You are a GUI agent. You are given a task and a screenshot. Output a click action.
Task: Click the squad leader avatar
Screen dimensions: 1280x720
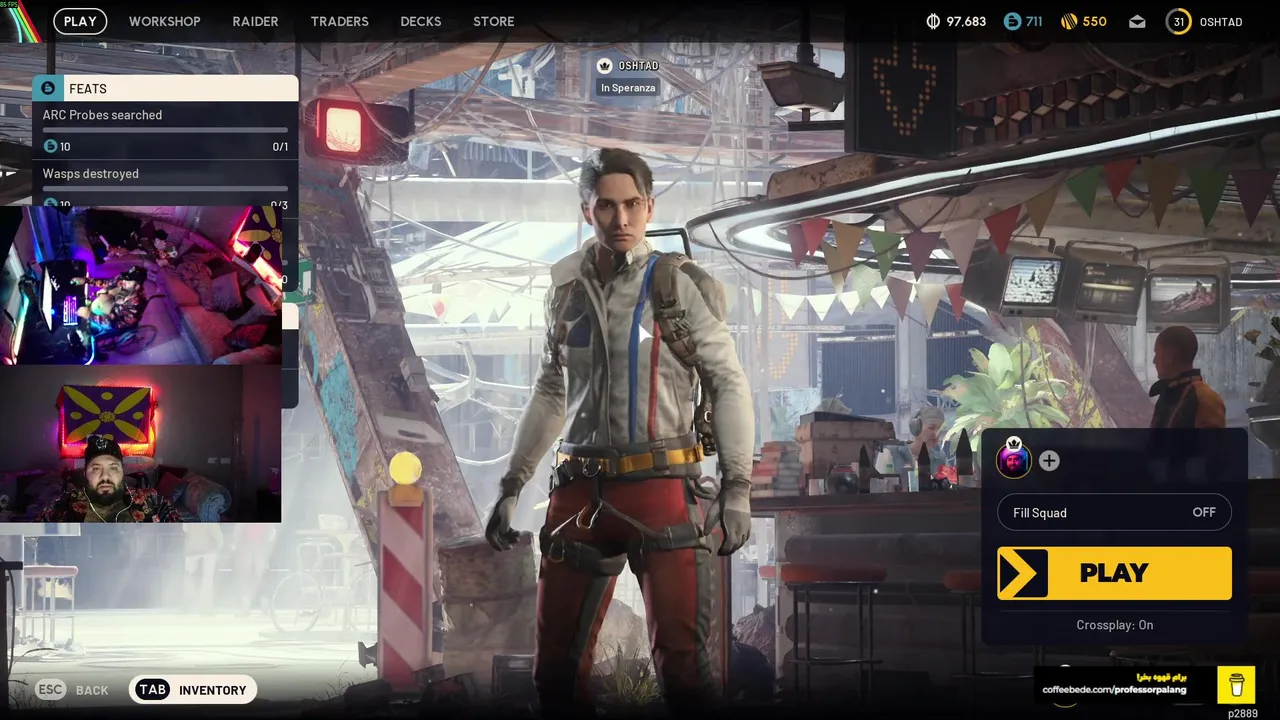point(1014,460)
